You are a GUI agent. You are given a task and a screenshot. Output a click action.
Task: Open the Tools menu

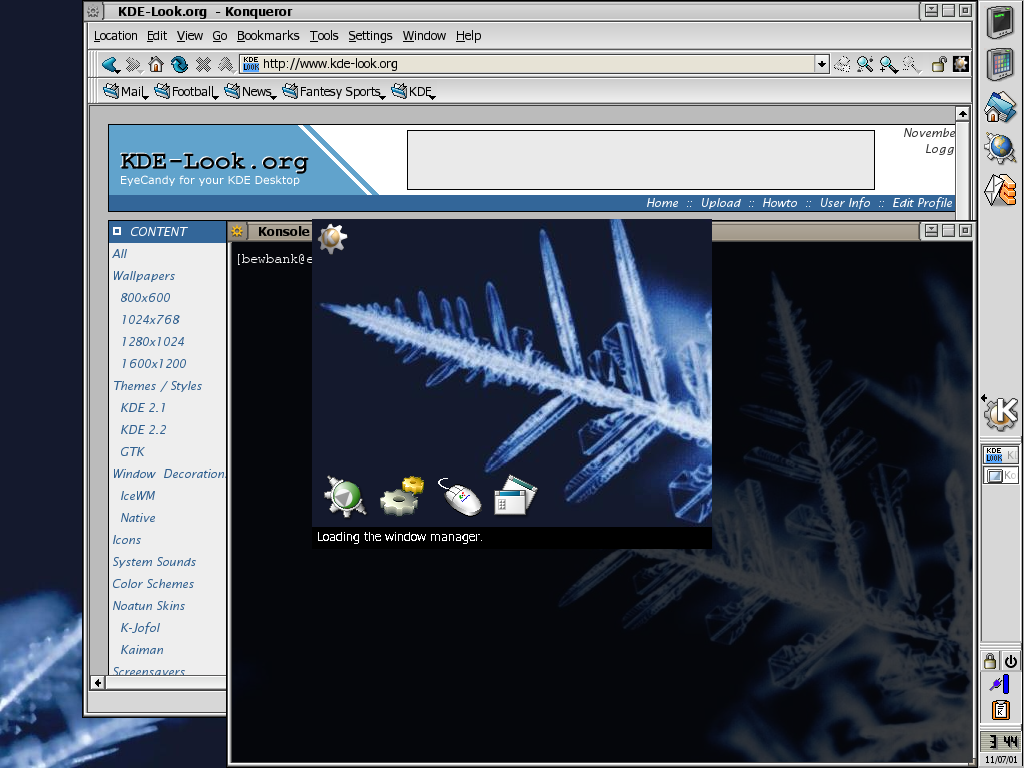(x=324, y=36)
